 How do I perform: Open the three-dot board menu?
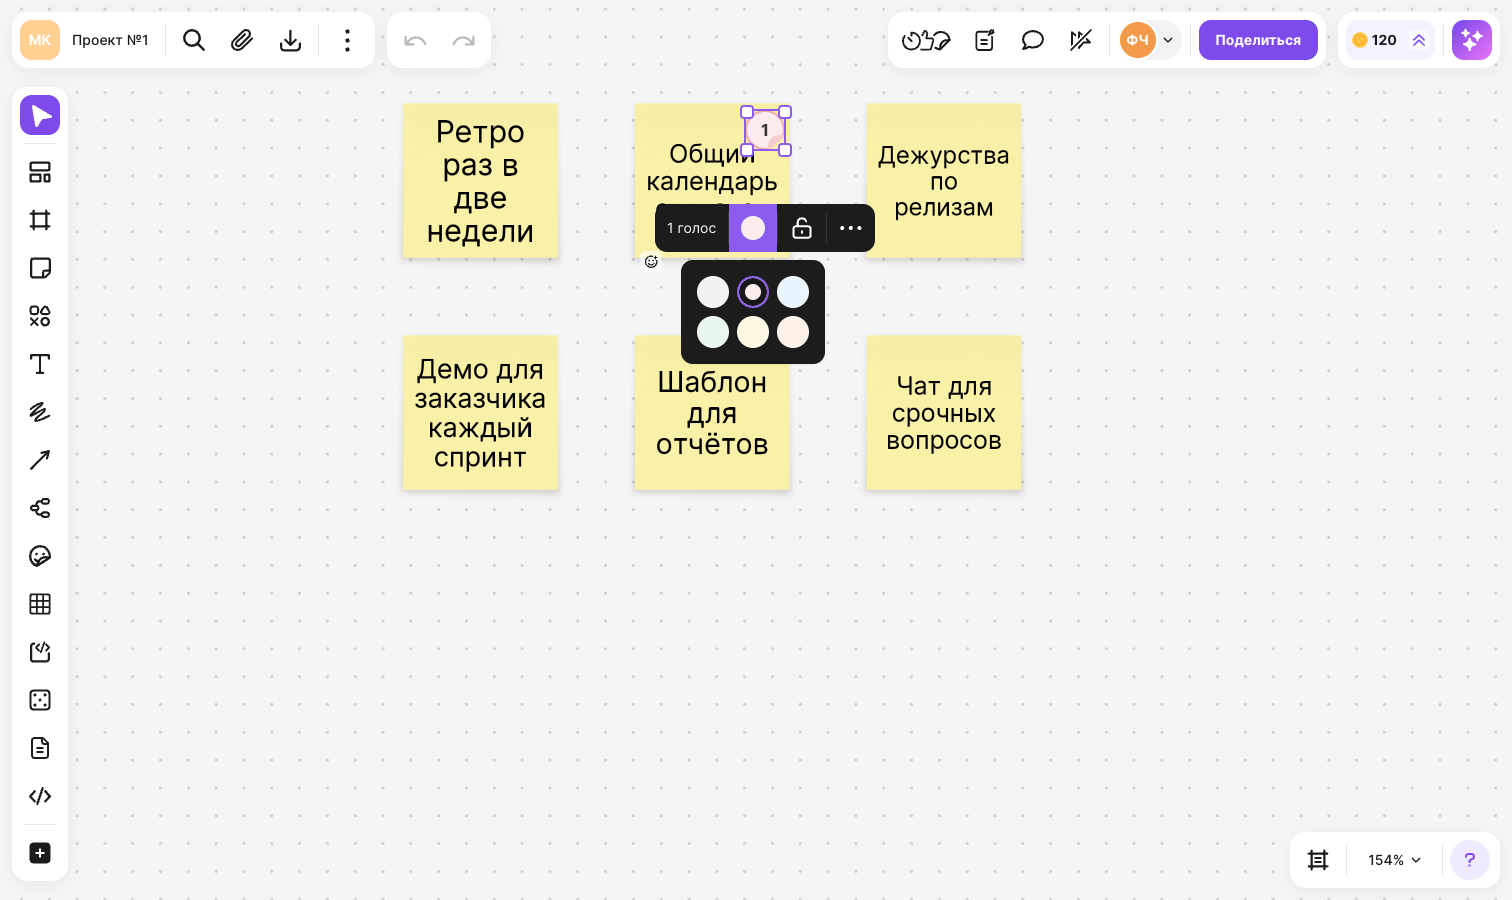[x=347, y=40]
